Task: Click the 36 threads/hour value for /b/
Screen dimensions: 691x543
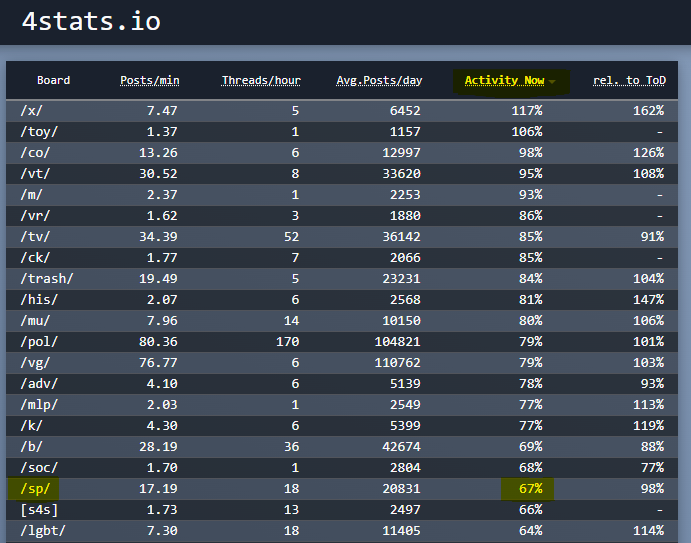Action: [291, 447]
